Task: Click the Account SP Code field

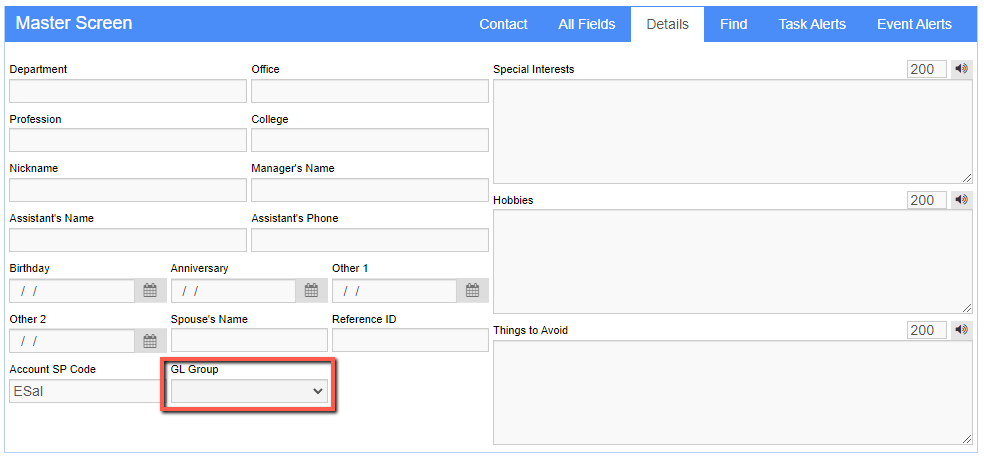Action: point(85,391)
